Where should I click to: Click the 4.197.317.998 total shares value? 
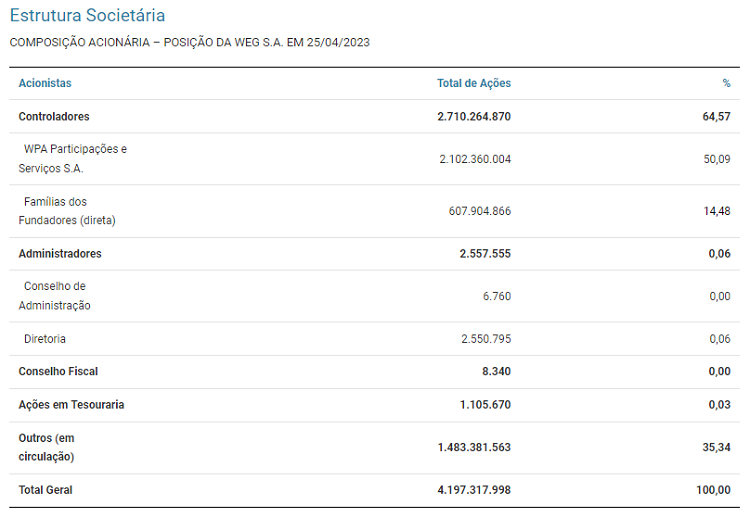474,490
